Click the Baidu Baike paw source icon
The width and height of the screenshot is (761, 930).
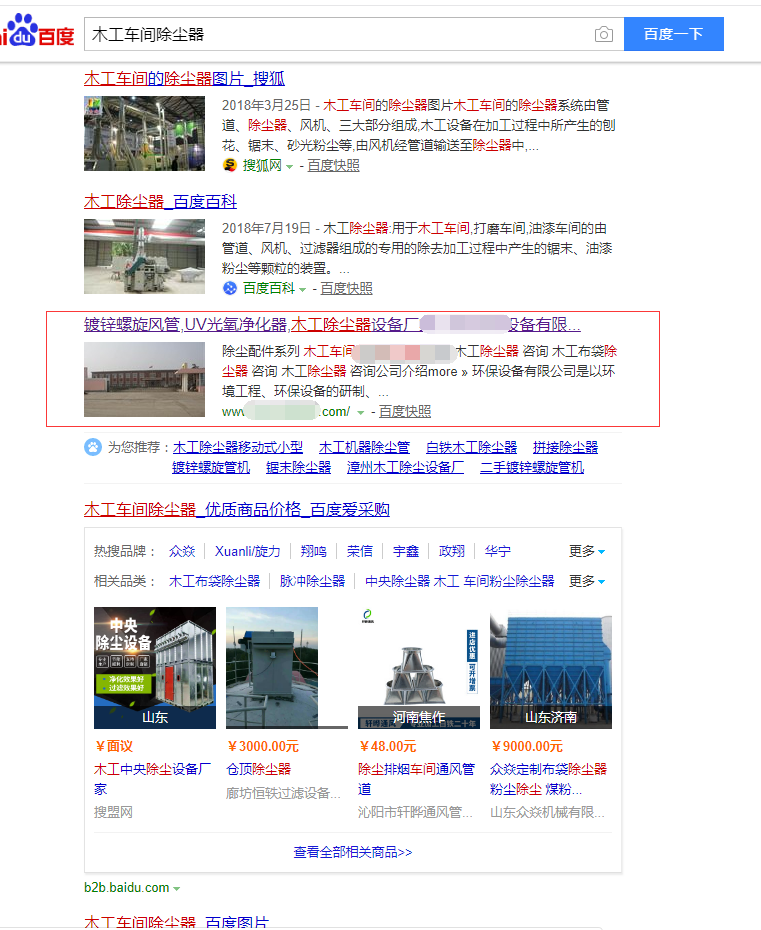click(230, 288)
